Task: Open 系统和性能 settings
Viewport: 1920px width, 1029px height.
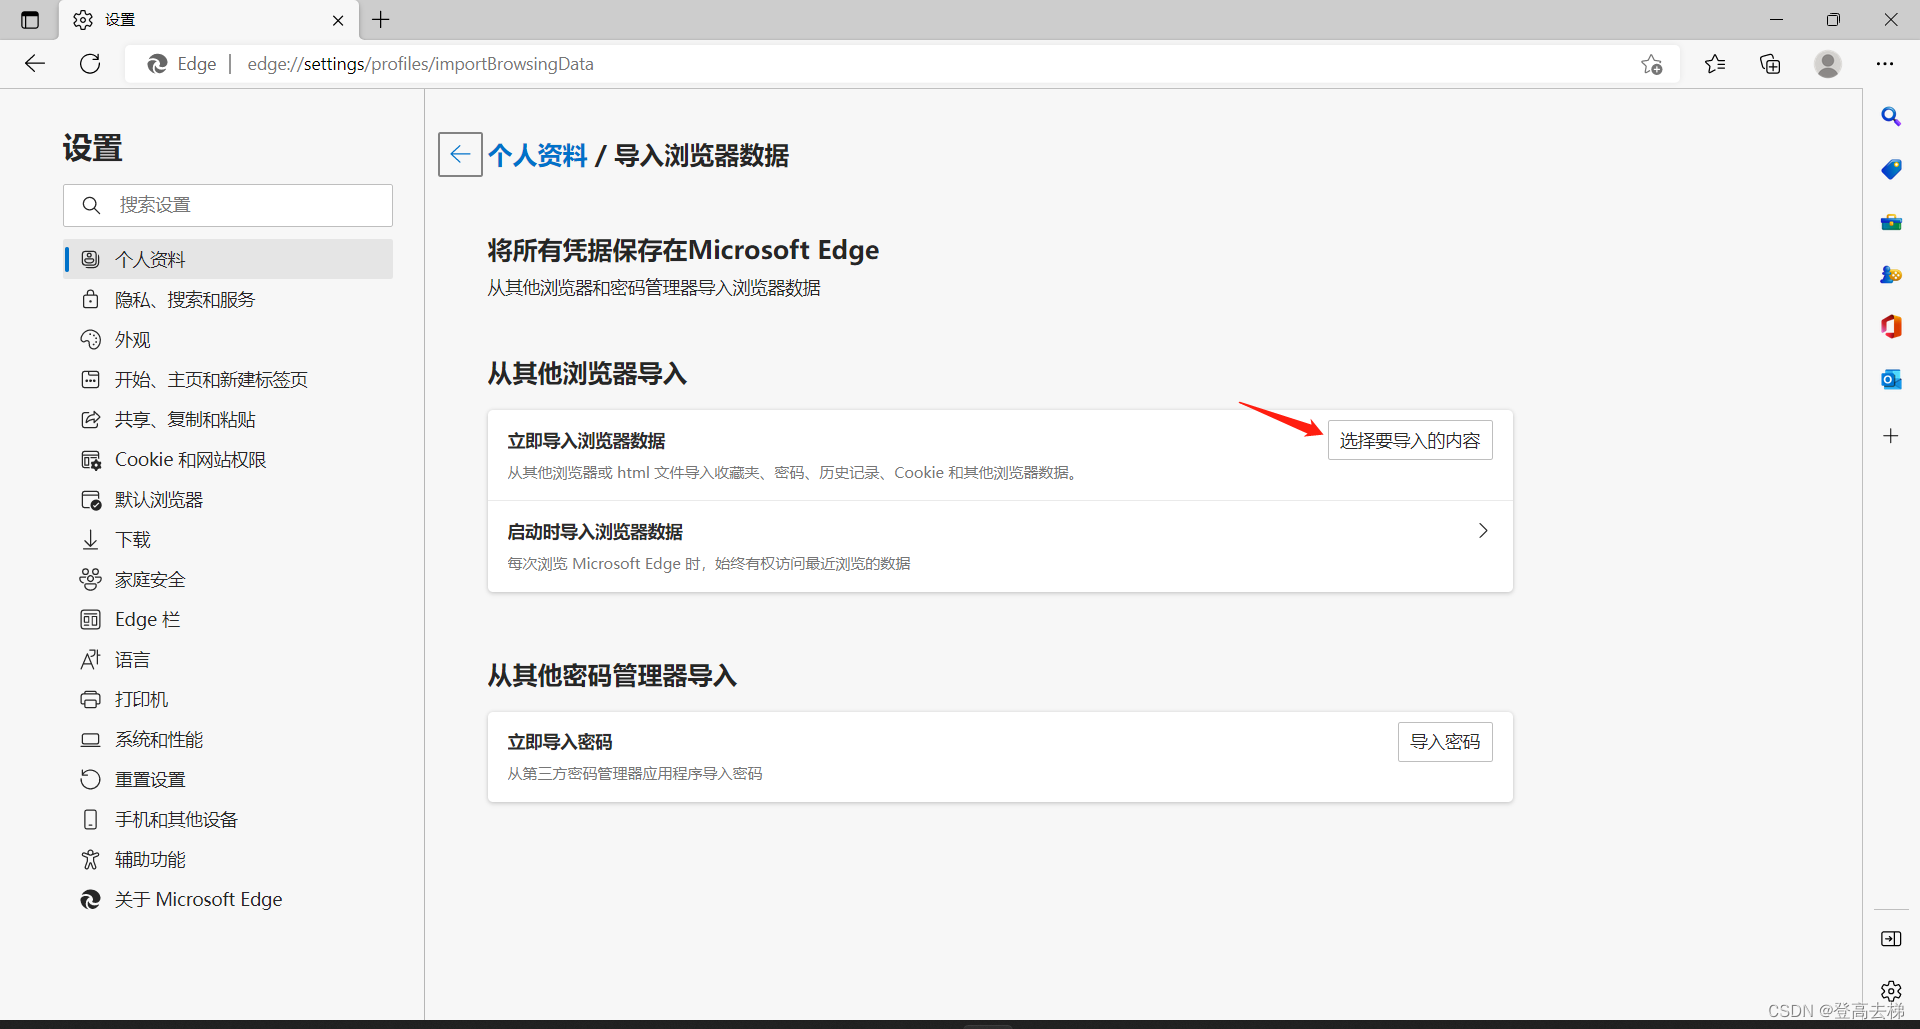Action: pyautogui.click(x=228, y=739)
